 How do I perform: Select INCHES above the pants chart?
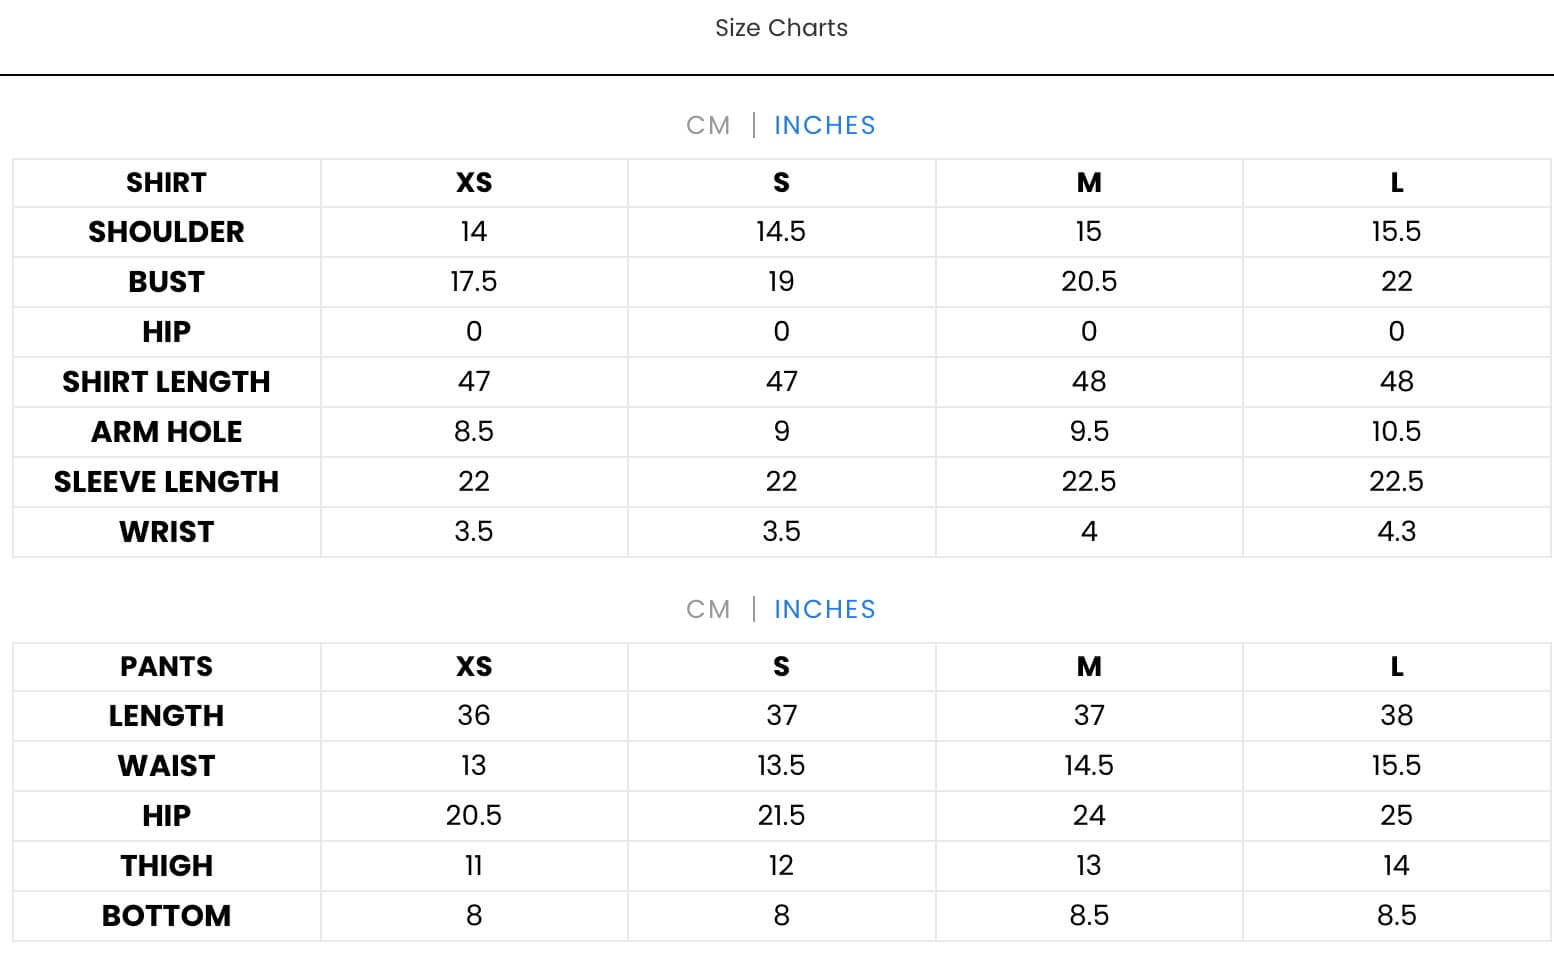coord(824,610)
